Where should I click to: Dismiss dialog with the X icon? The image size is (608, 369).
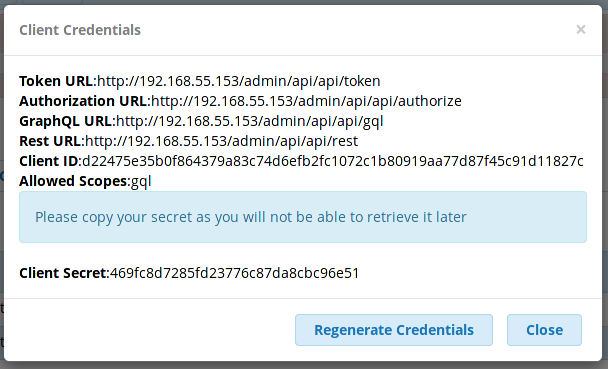pos(580,29)
